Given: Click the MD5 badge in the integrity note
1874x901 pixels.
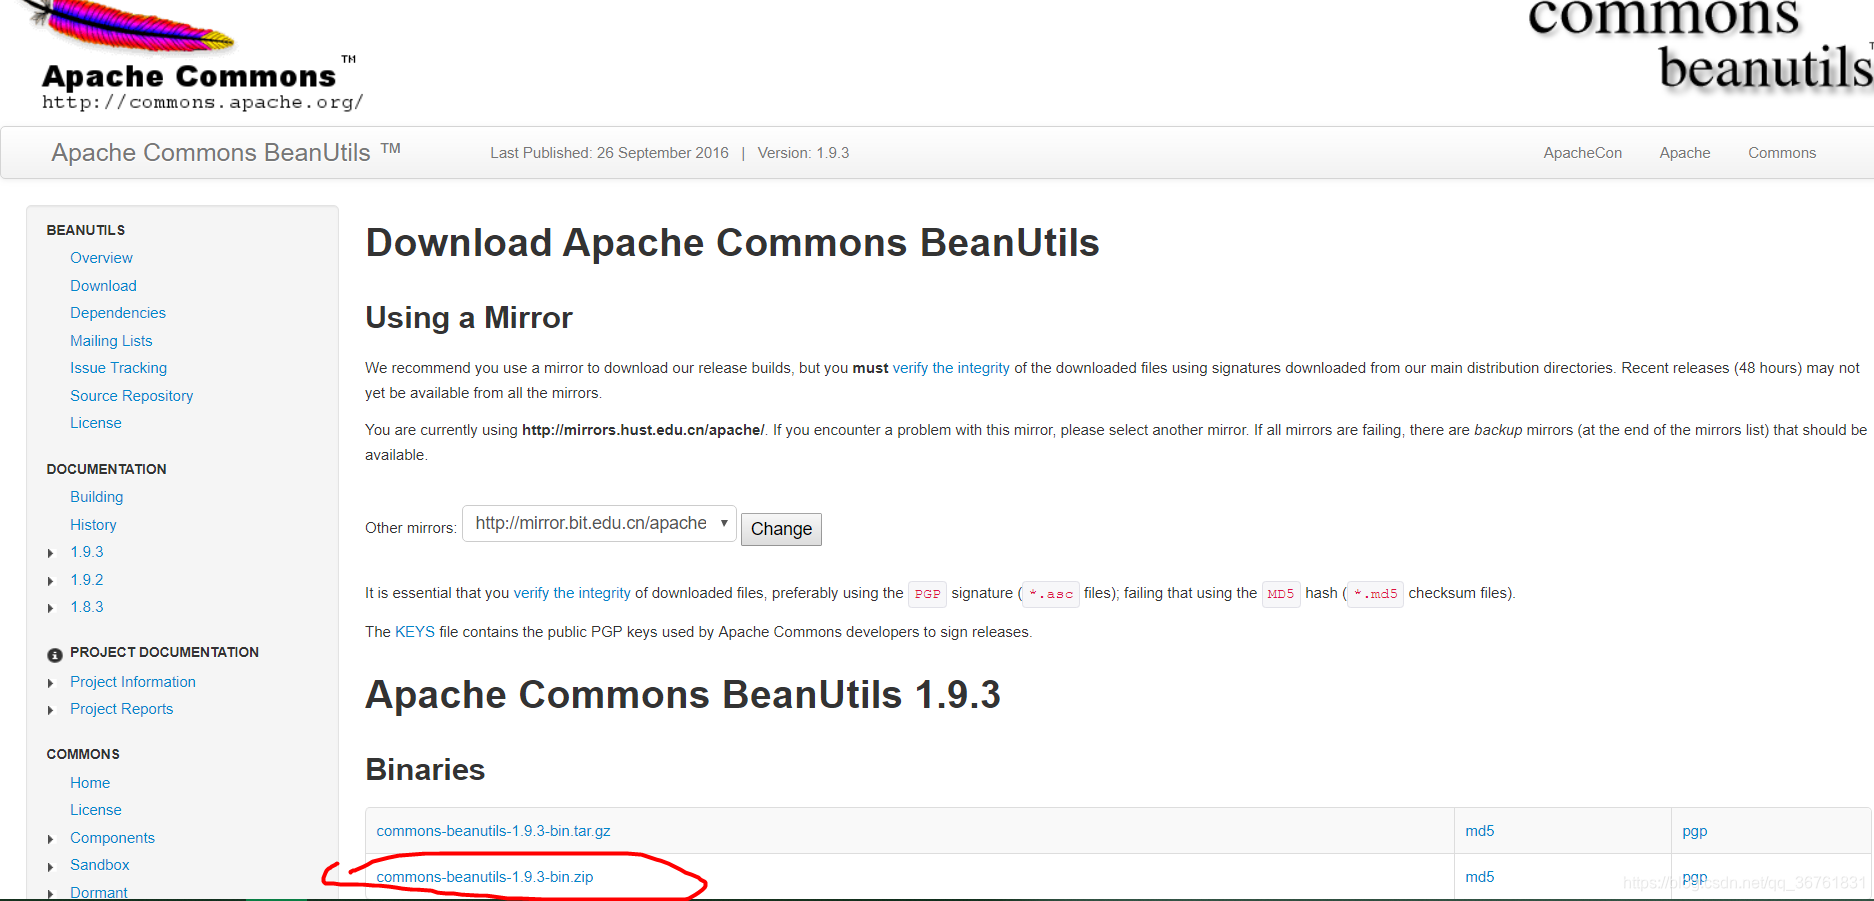Looking at the screenshot, I should [1281, 593].
